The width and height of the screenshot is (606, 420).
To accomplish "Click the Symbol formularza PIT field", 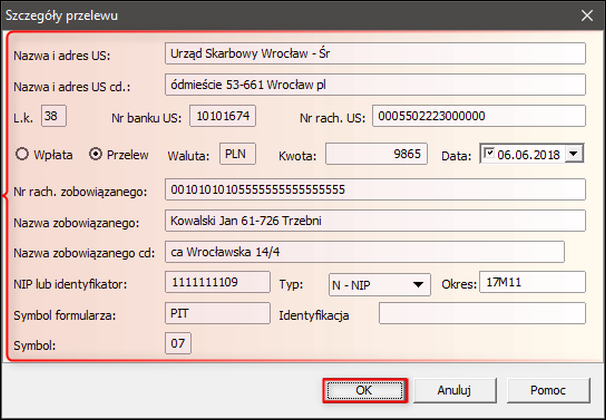I will point(218,313).
